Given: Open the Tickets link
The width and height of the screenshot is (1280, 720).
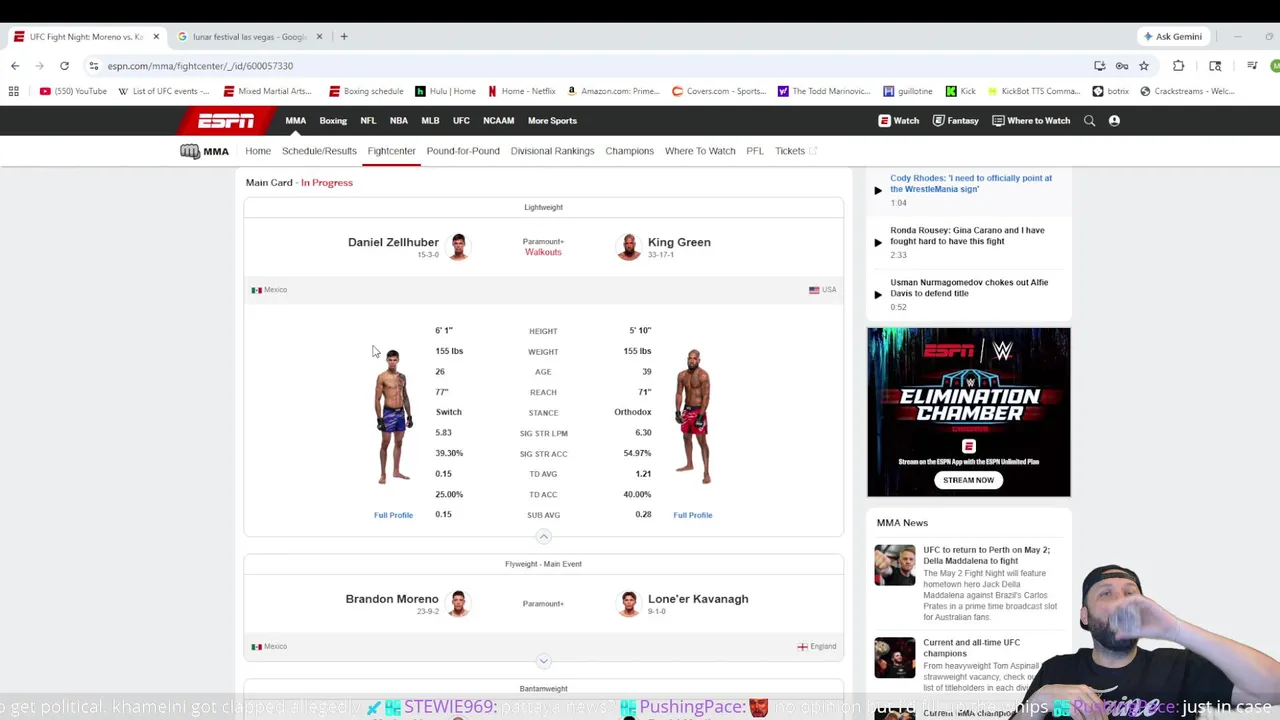Looking at the screenshot, I should [x=795, y=151].
